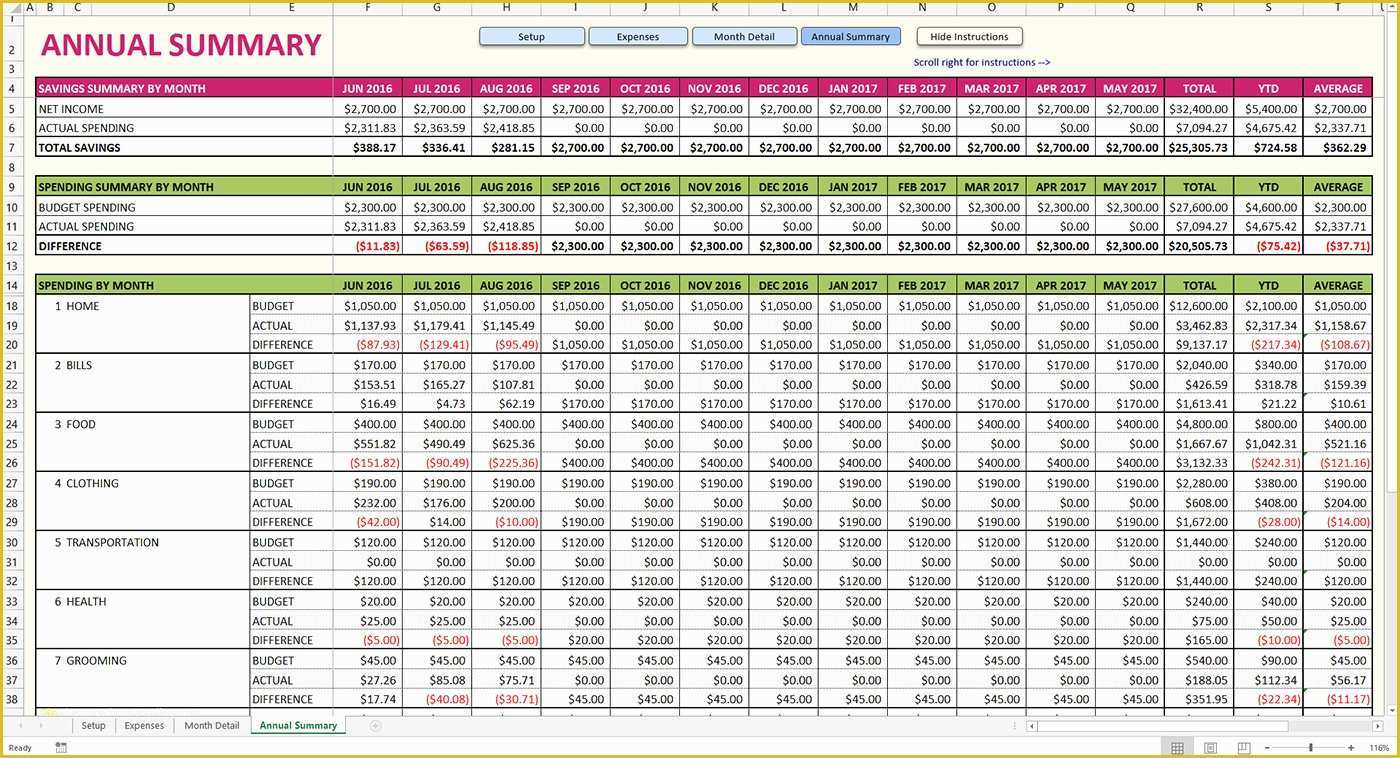
Task: Click the '7 GROOMING' category label
Action: (x=90, y=660)
